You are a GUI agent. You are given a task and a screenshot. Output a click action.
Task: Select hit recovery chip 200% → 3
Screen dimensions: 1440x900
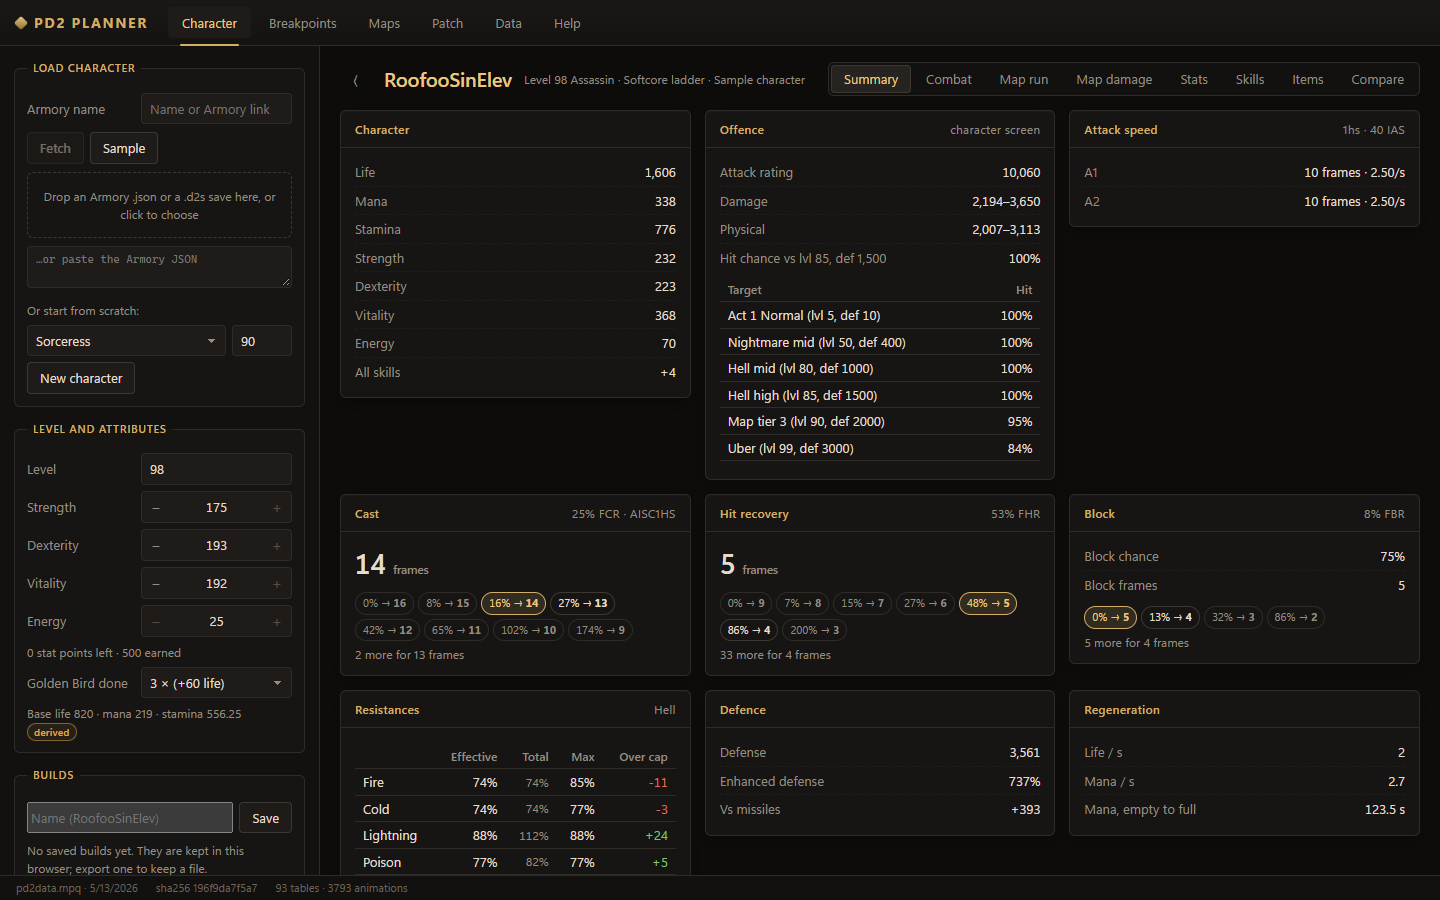[x=815, y=630]
